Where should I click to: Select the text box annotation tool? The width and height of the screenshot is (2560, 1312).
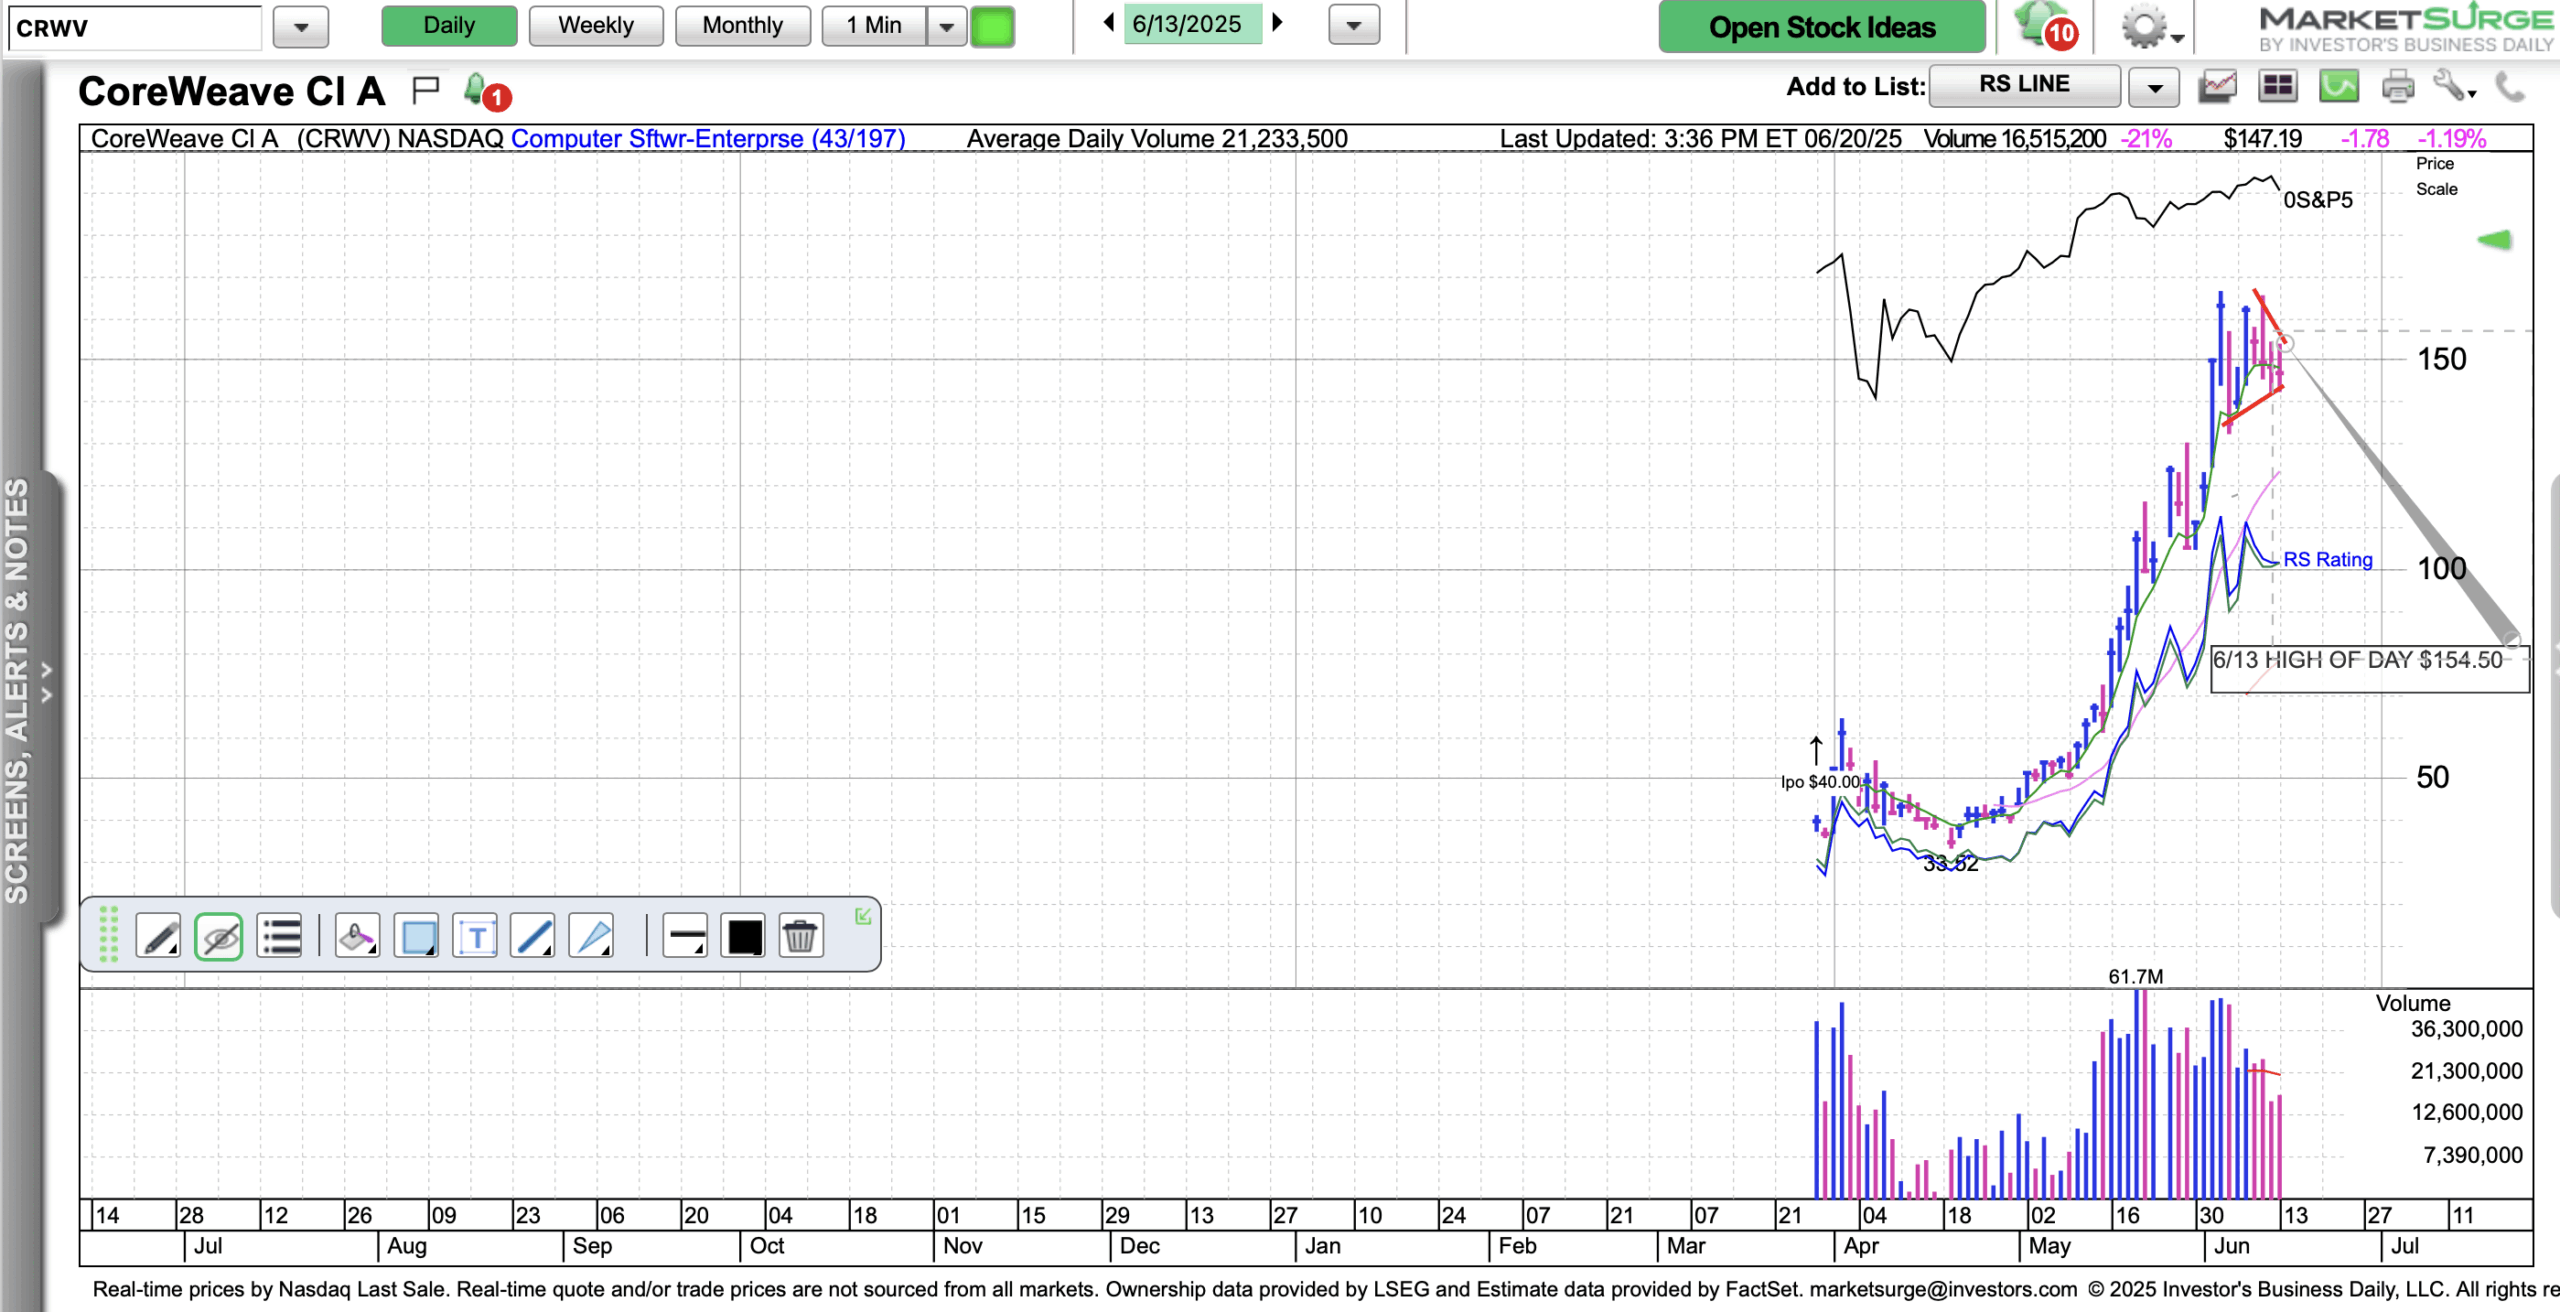click(475, 937)
